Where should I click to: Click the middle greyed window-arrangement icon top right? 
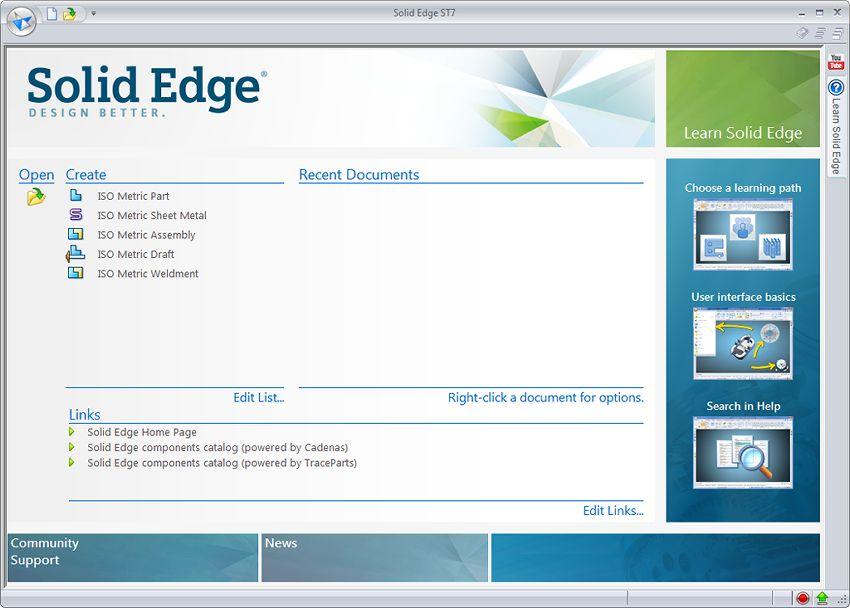tap(821, 33)
